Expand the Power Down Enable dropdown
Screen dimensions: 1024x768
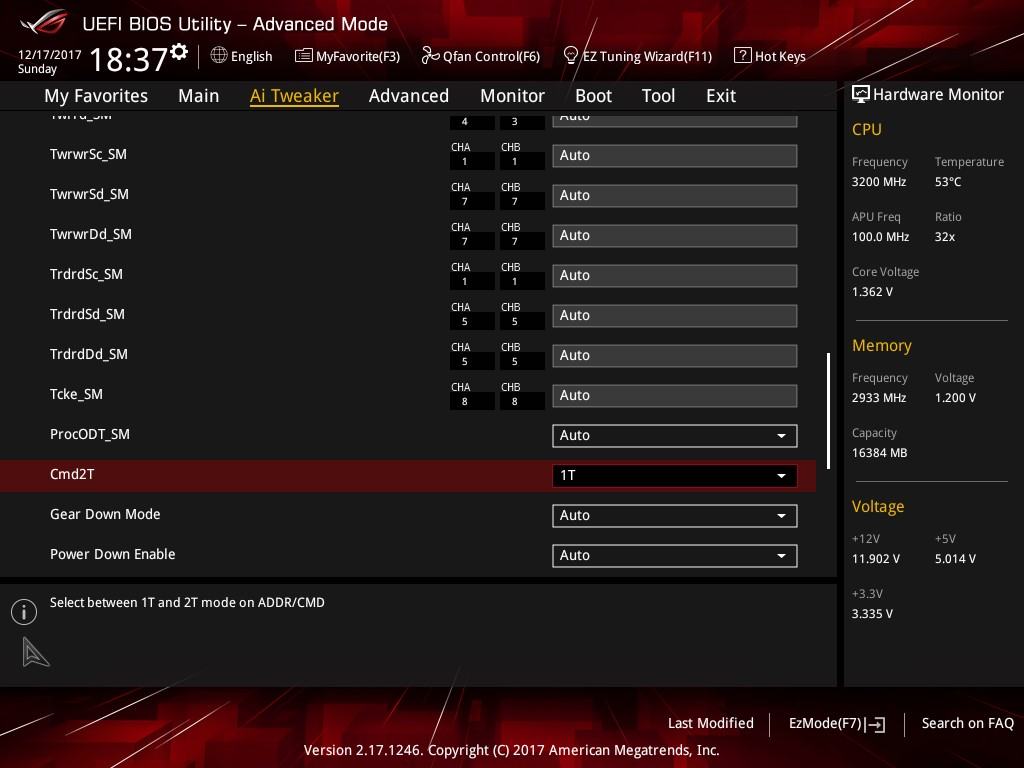click(x=675, y=556)
